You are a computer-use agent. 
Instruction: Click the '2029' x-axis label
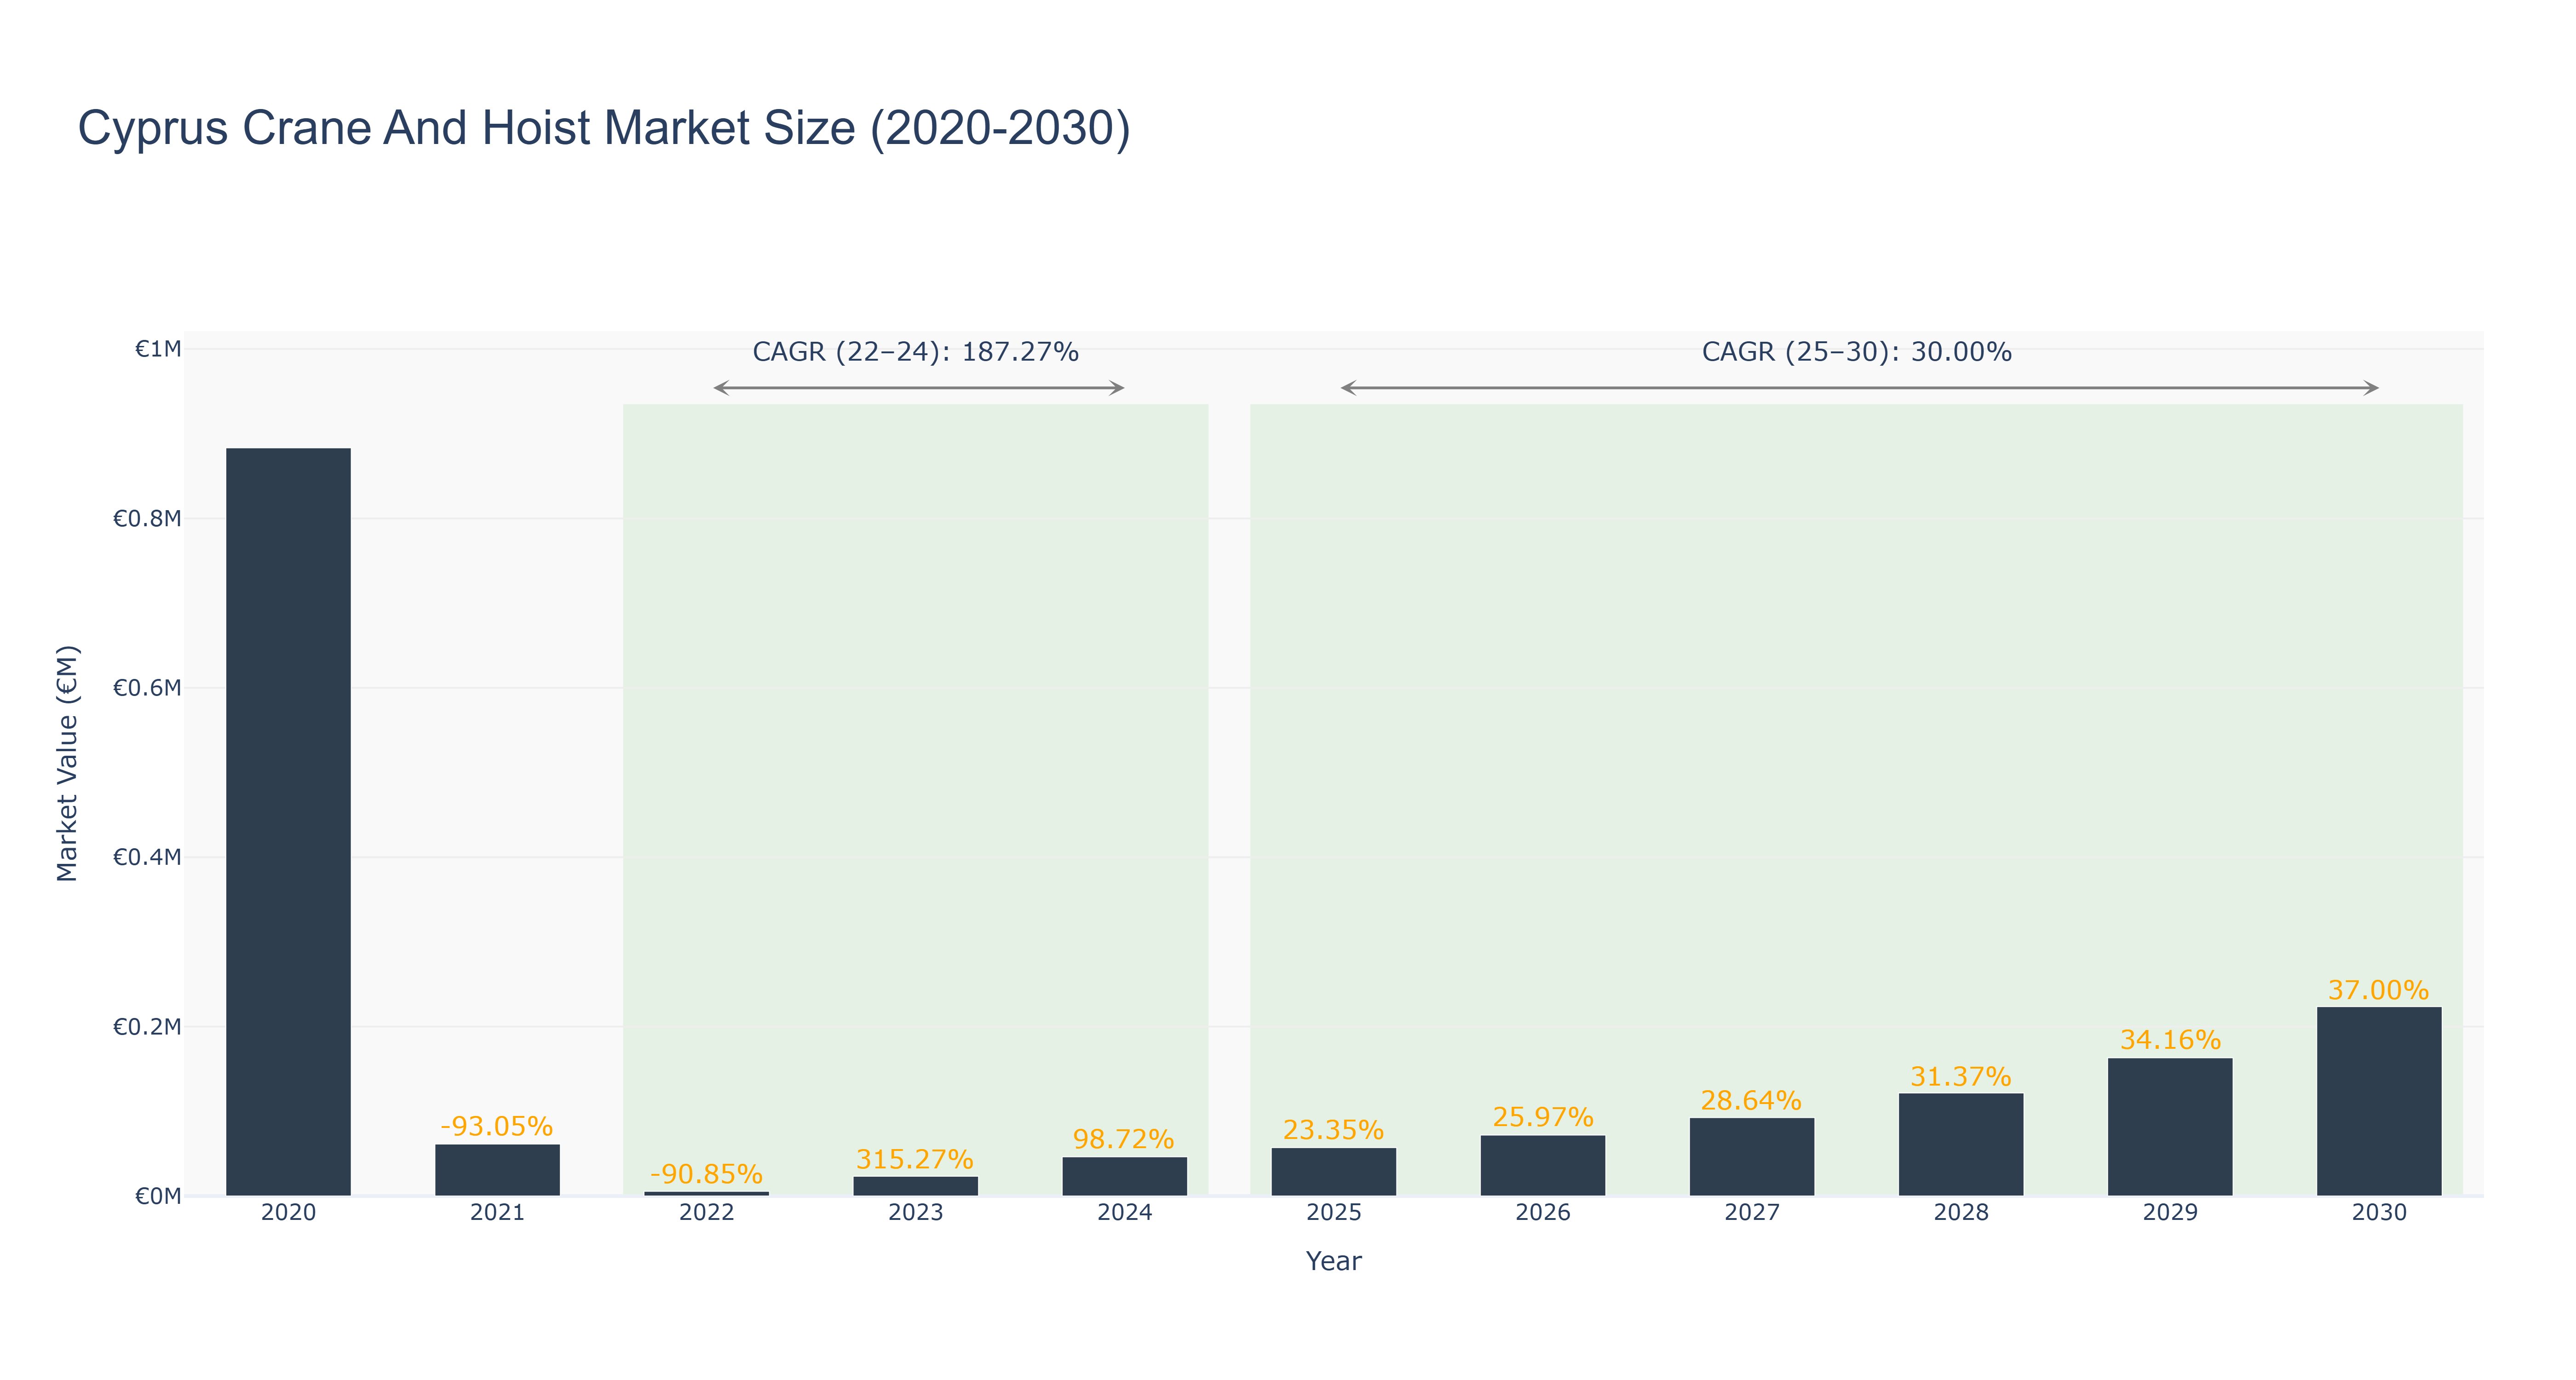(x=2170, y=1213)
